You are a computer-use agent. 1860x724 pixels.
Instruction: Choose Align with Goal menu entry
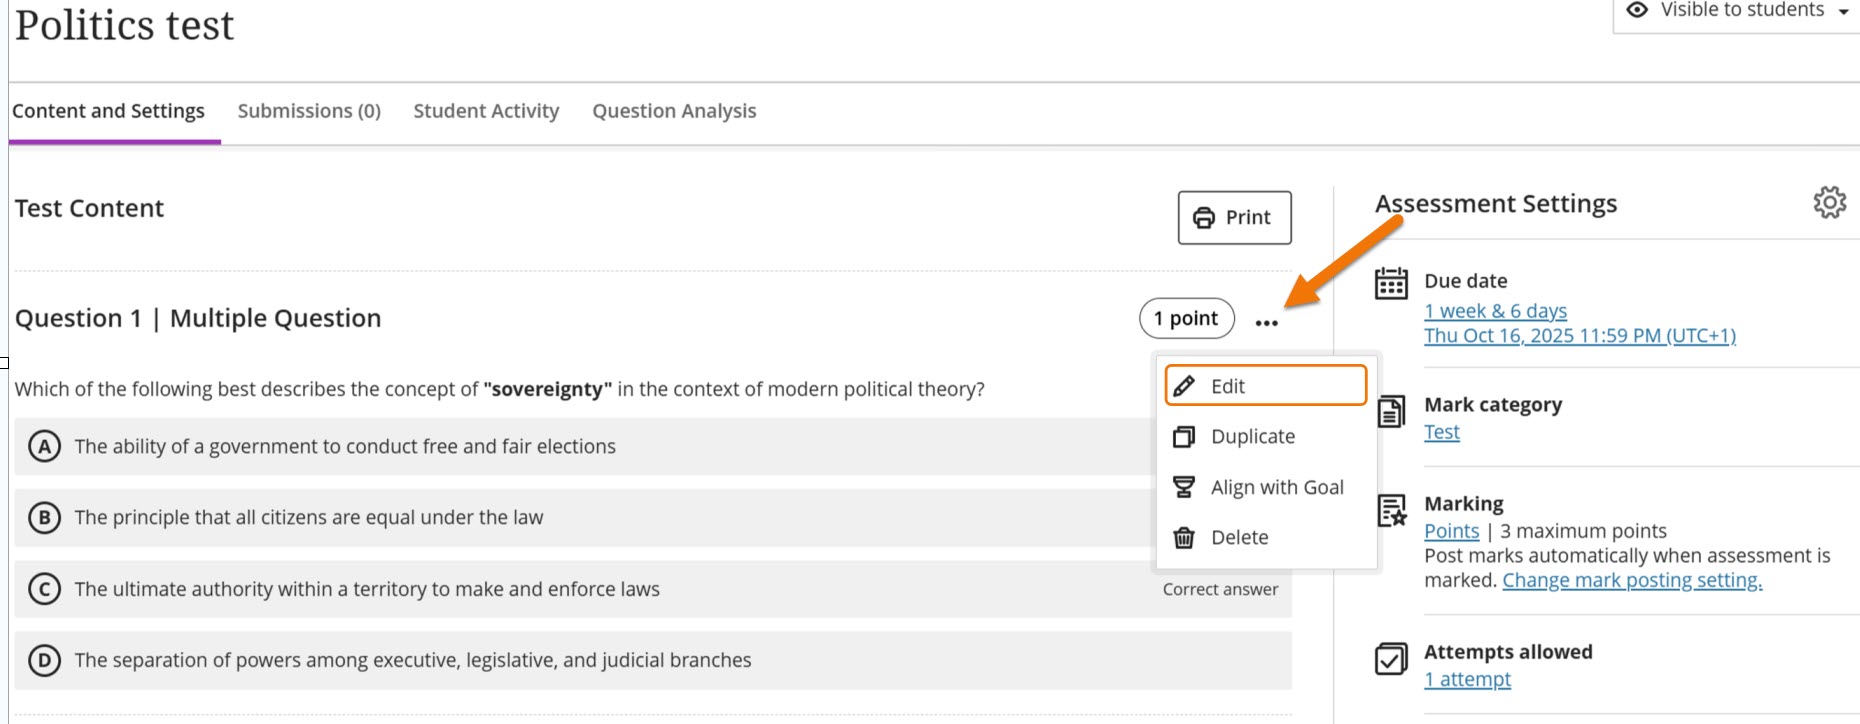click(1276, 487)
